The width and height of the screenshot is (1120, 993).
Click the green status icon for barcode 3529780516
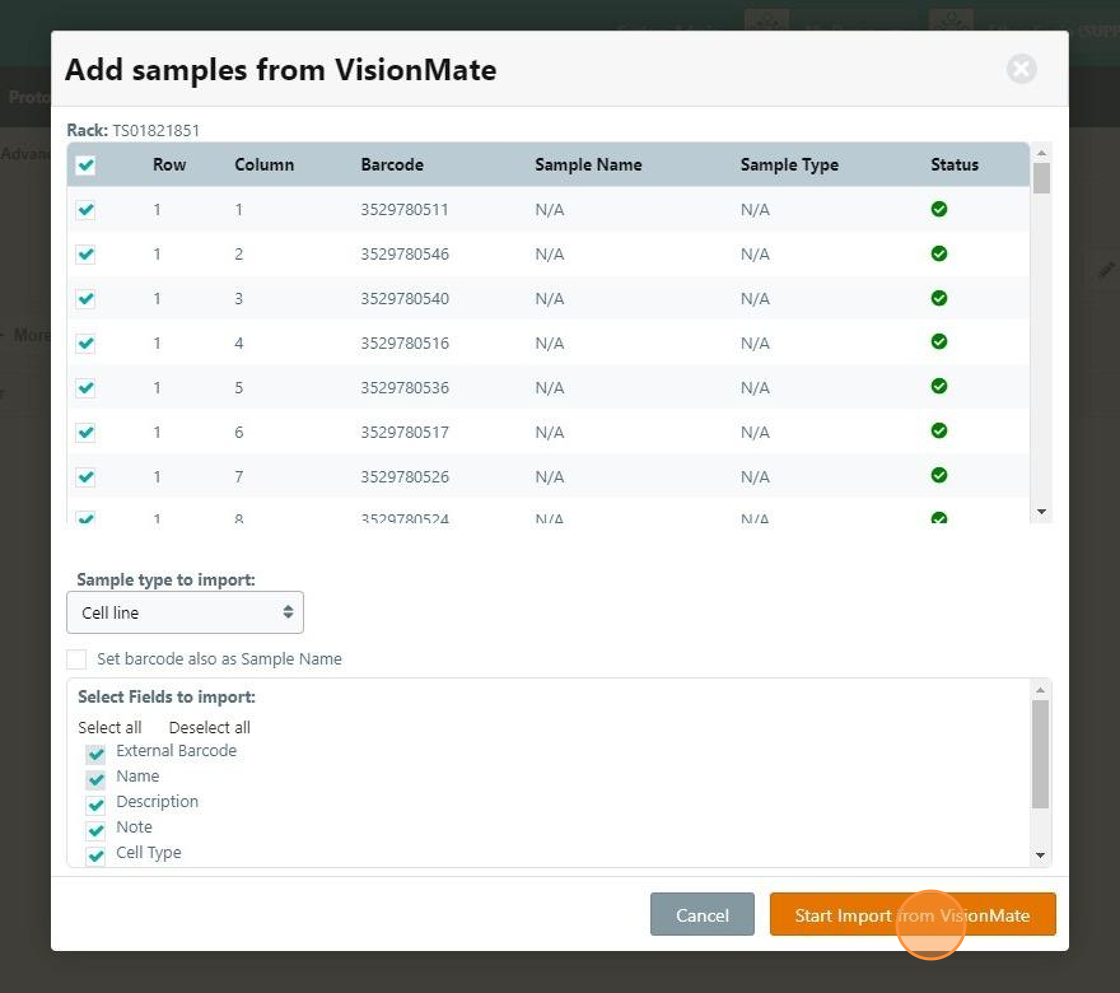point(939,341)
